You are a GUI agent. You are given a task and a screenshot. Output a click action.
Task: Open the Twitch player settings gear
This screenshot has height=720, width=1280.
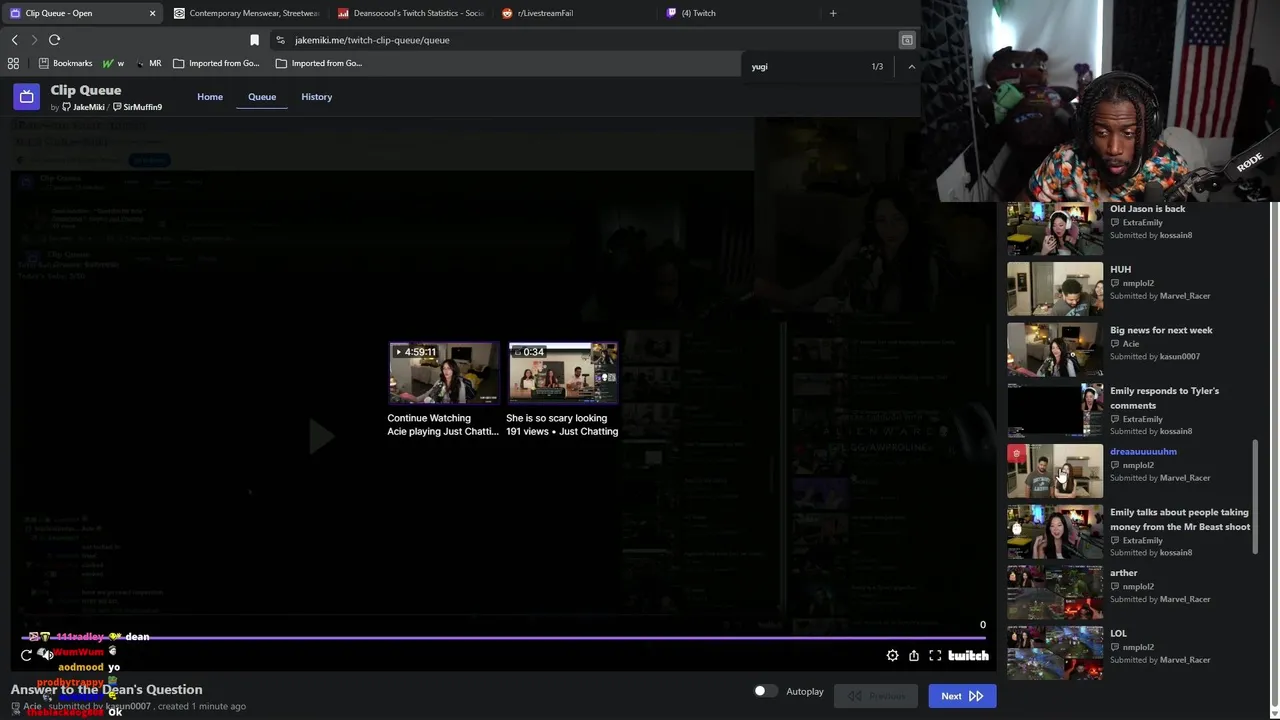(892, 655)
